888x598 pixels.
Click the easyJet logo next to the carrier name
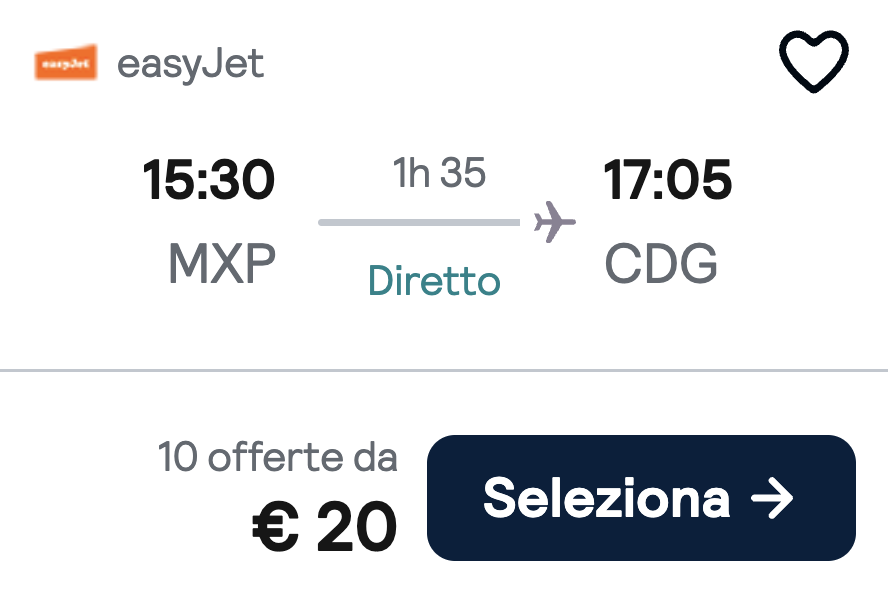[65, 63]
